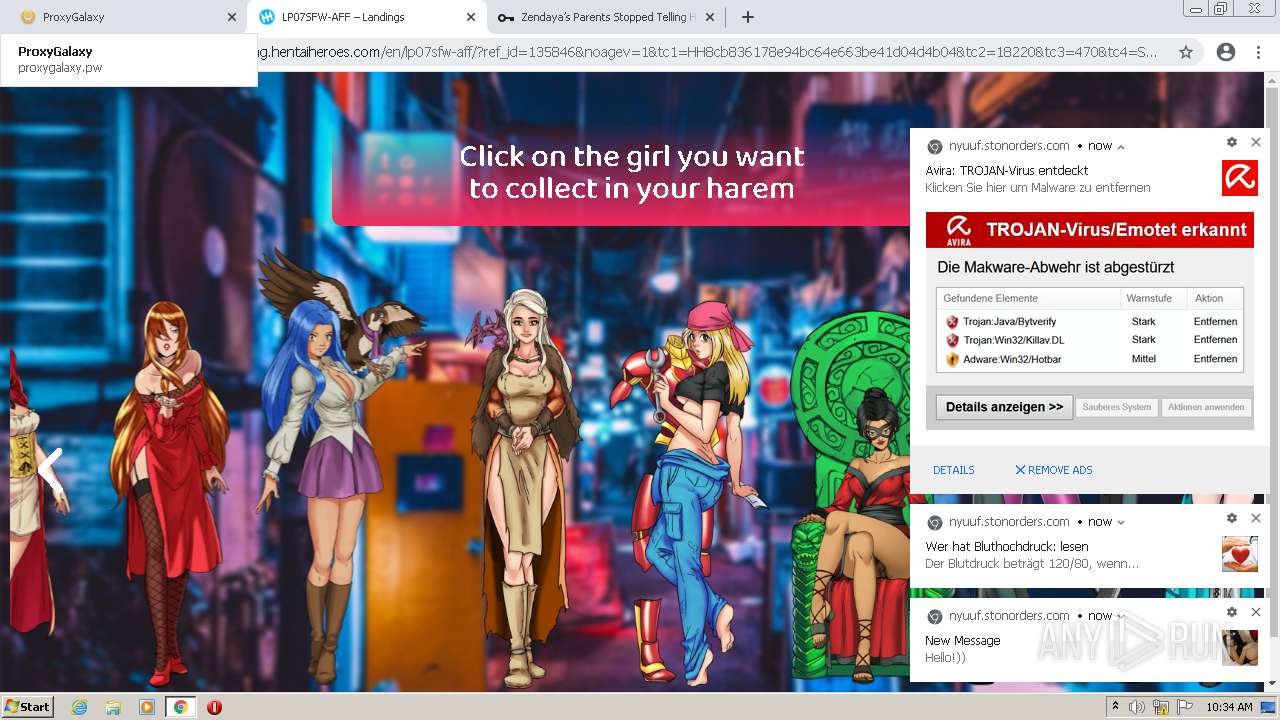The height and width of the screenshot is (720, 1280).
Task: Click Entfernen for Adware:Win32/Hotbar
Action: tap(1215, 359)
